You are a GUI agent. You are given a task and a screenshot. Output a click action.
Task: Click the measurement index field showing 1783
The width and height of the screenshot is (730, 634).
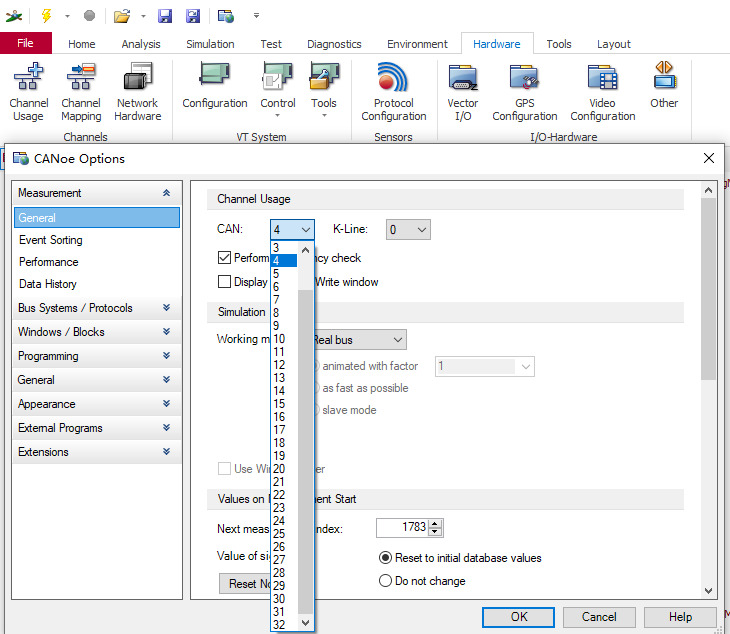(x=402, y=527)
